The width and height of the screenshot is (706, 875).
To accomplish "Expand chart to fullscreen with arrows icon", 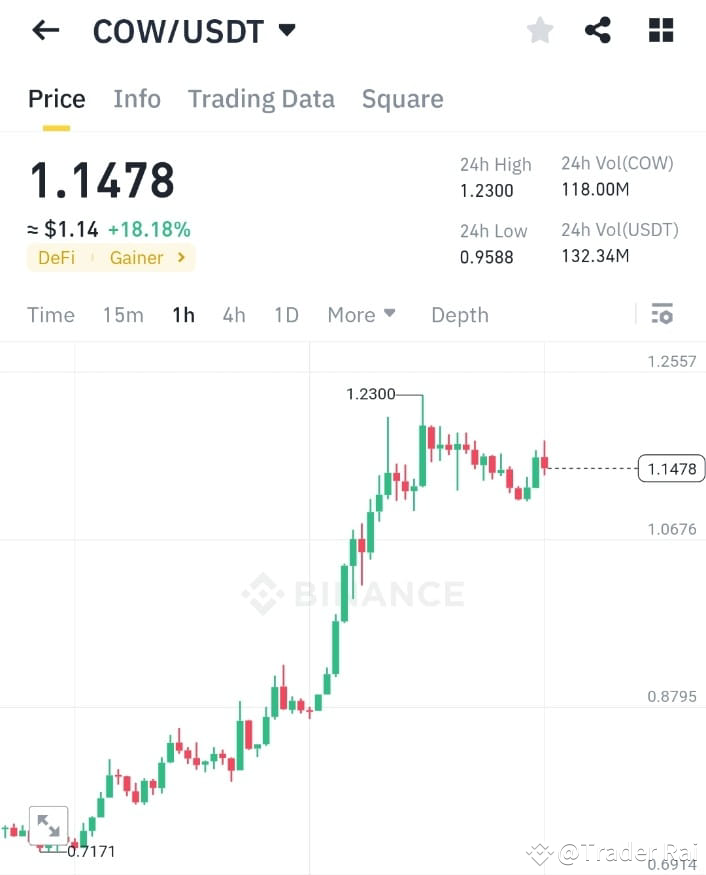I will (x=48, y=825).
